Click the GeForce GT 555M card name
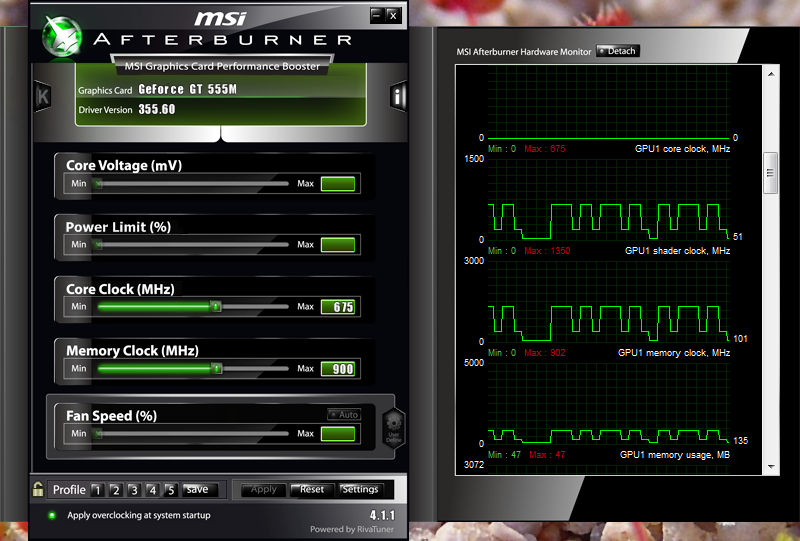 coord(187,89)
